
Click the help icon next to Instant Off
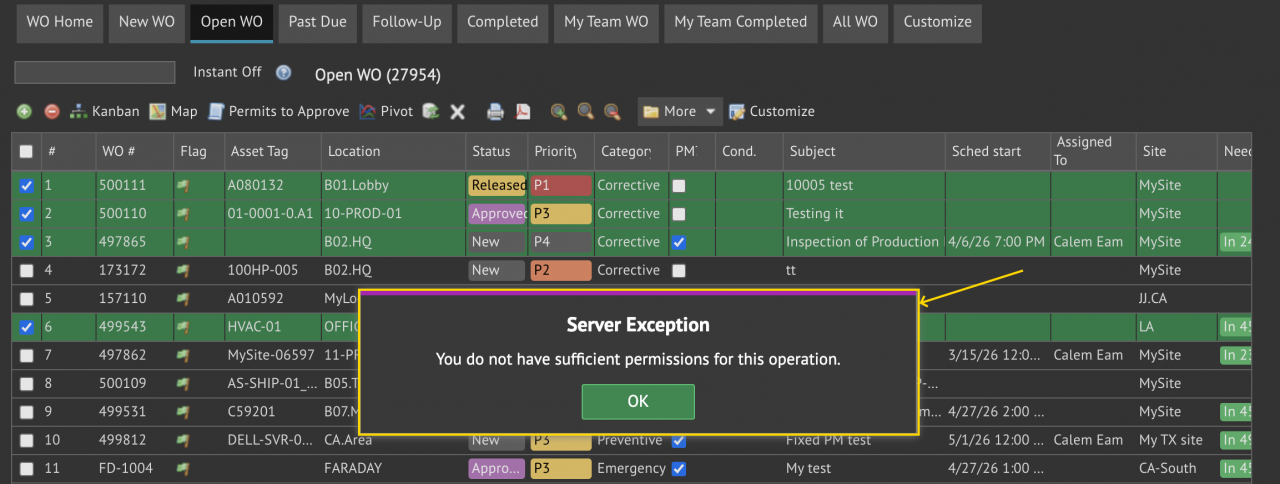(283, 73)
